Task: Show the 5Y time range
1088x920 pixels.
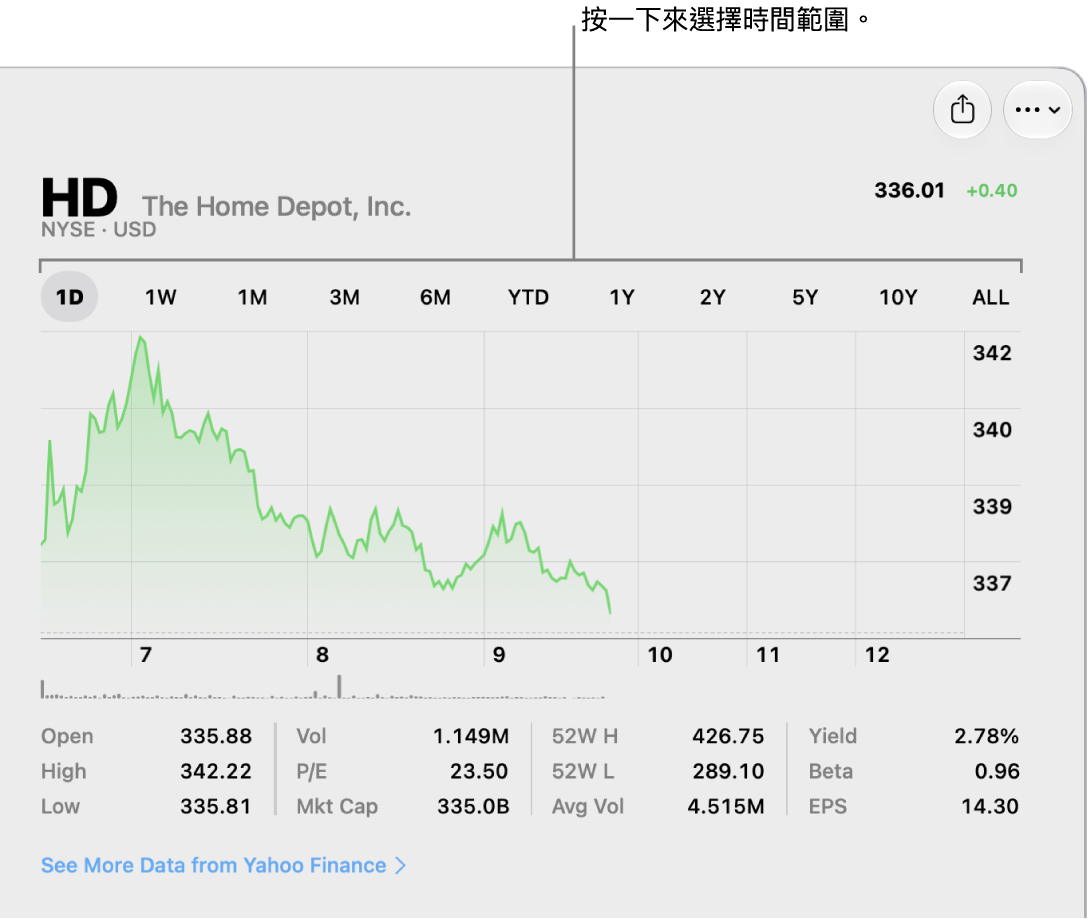Action: [805, 297]
